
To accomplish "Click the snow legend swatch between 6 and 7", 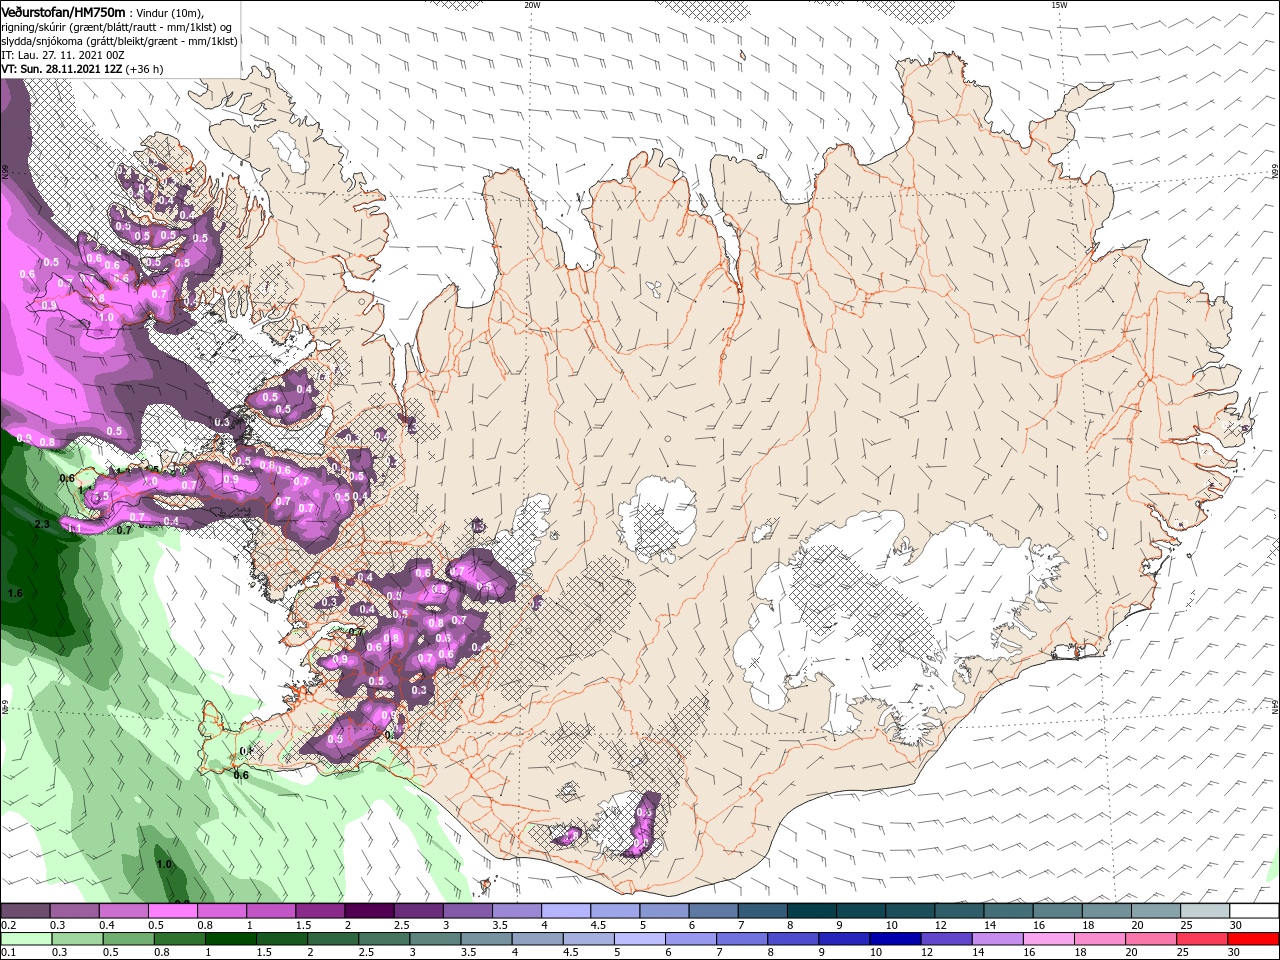I will click(714, 911).
